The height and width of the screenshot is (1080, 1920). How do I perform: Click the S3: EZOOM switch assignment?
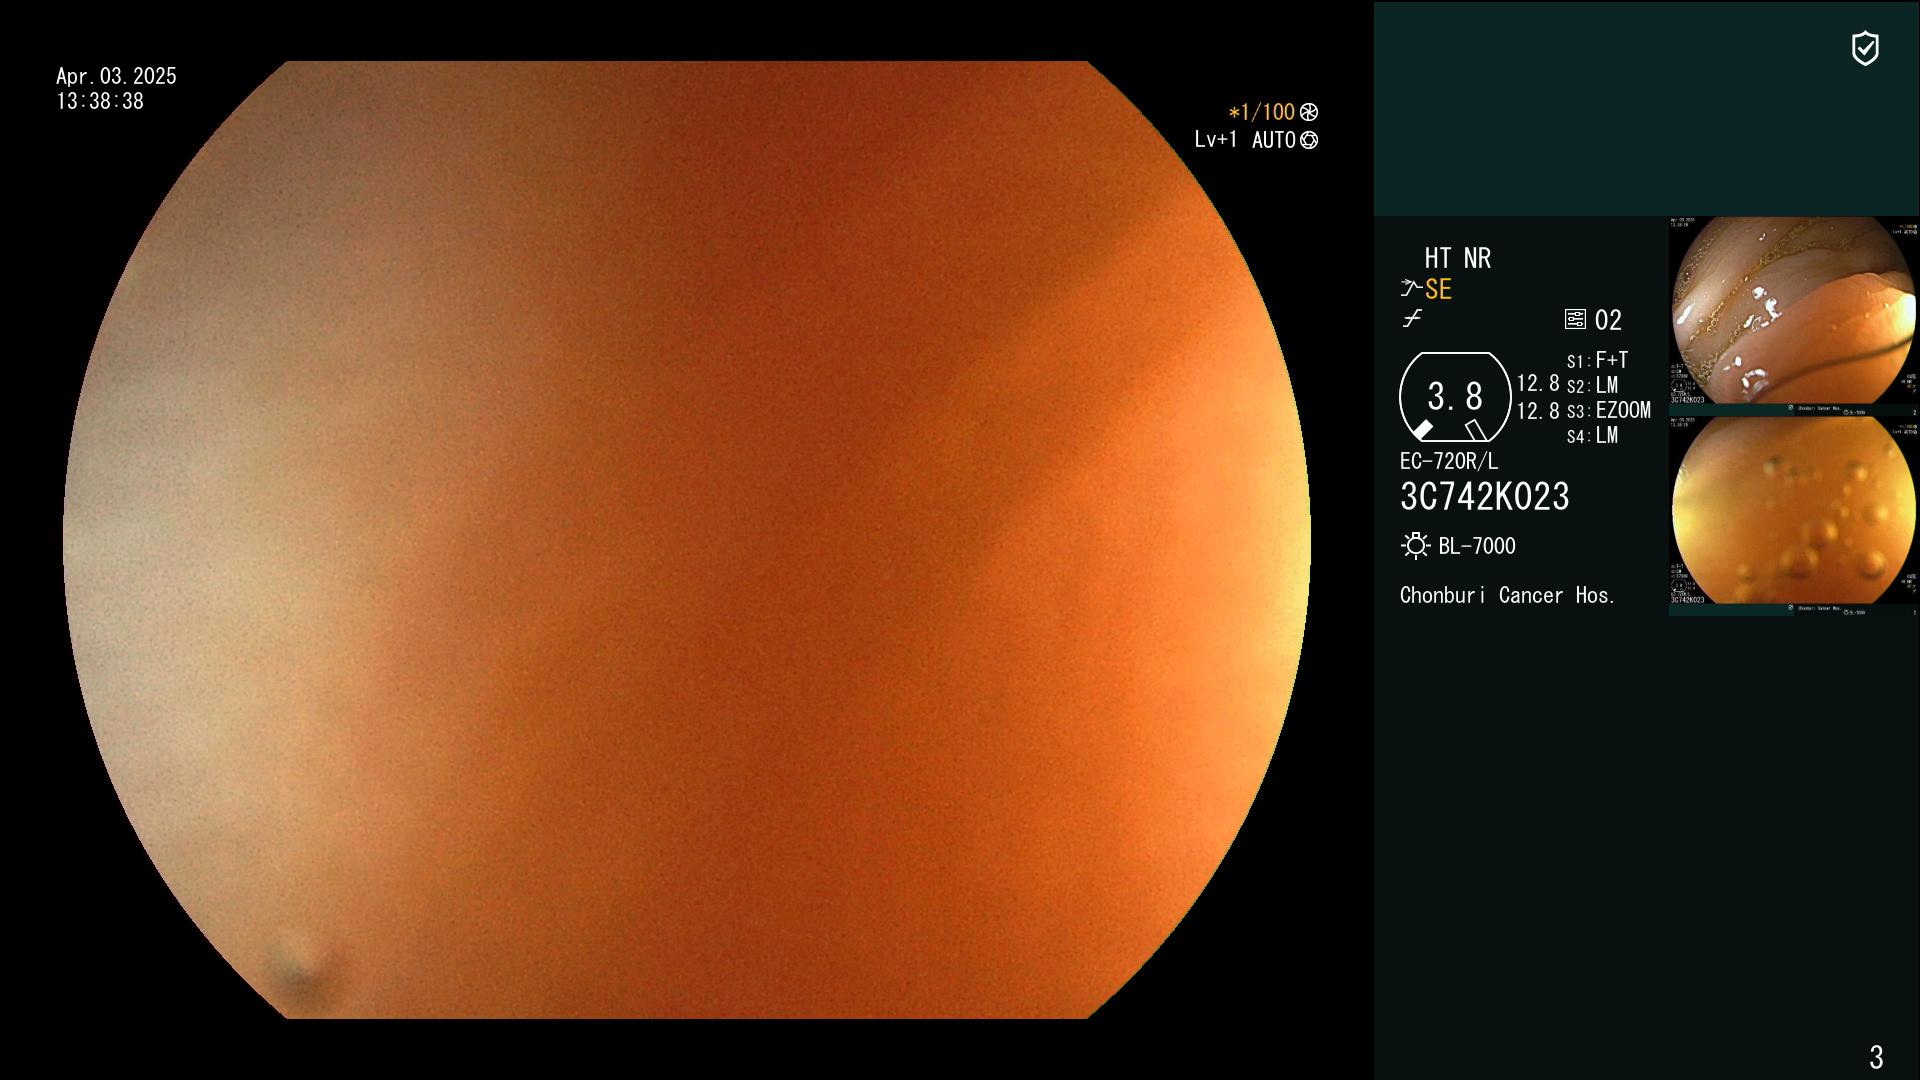pos(1609,410)
